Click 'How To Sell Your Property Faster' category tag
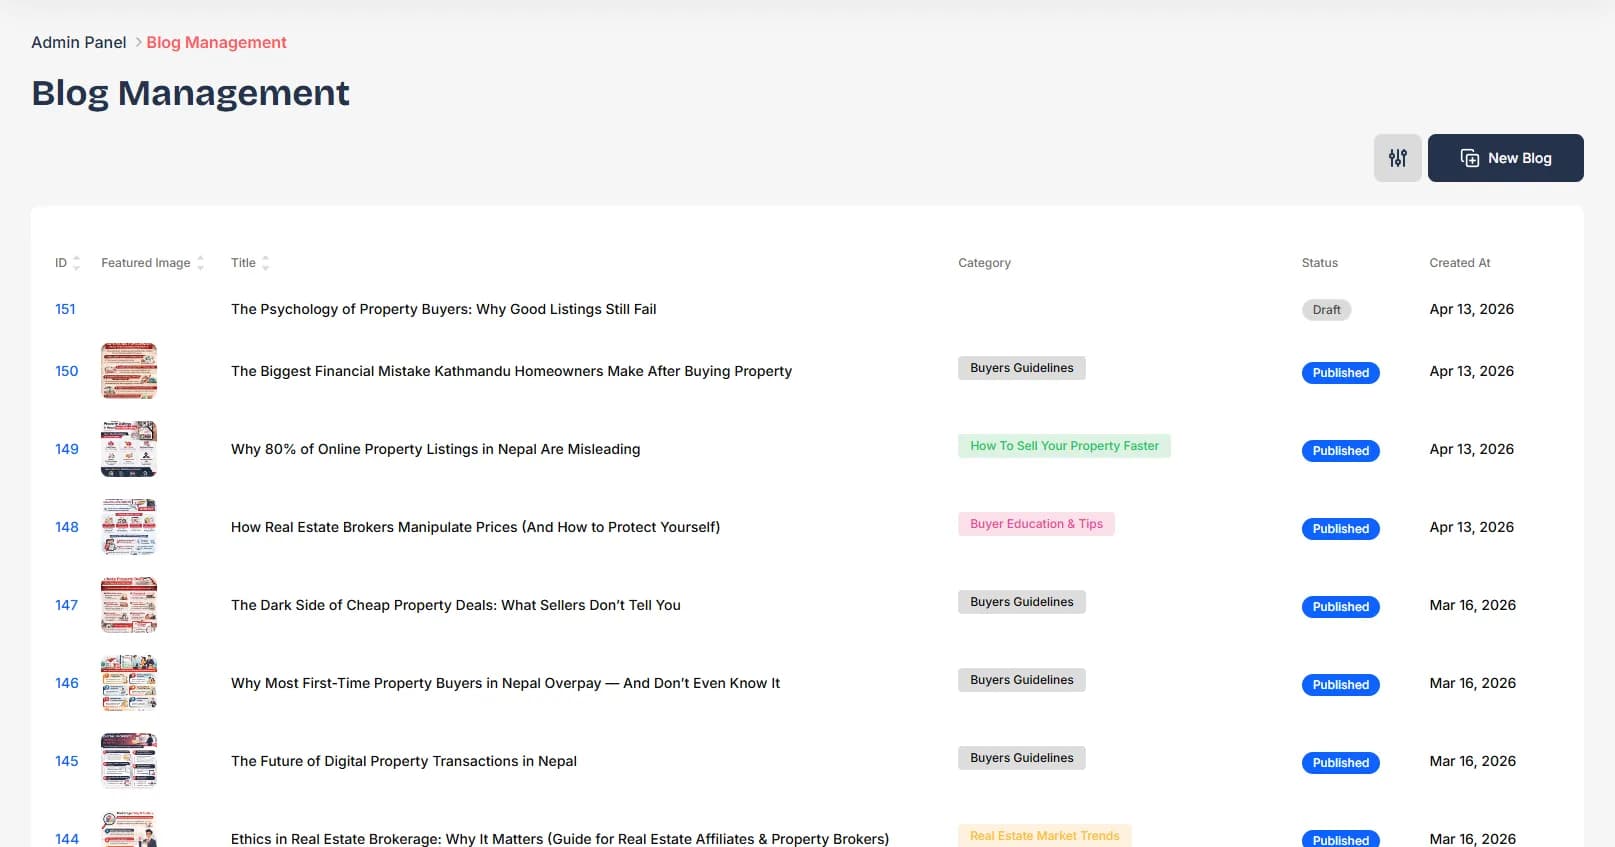Screen dimensions: 1615x847 point(1064,446)
